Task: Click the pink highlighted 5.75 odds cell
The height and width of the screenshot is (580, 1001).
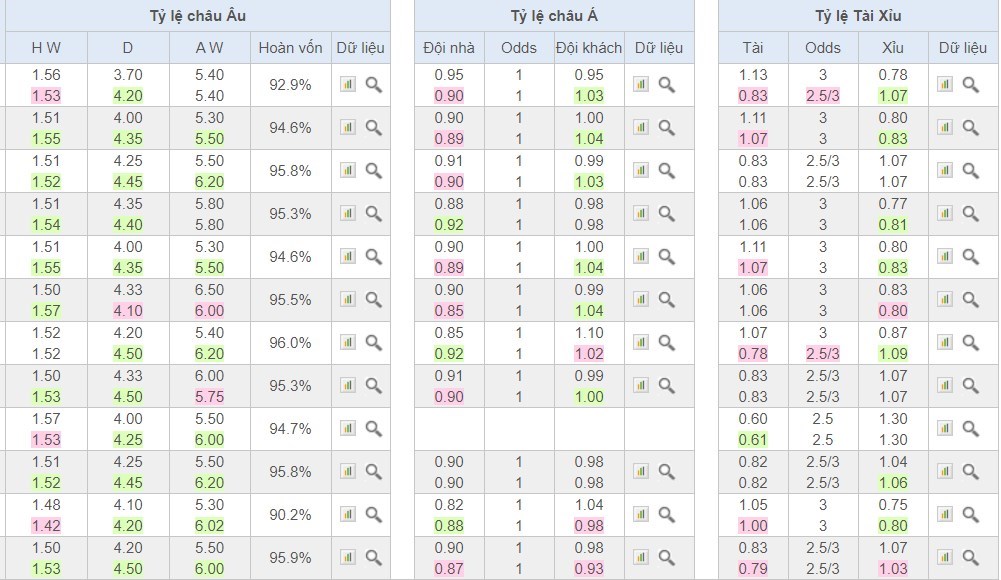Action: (210, 397)
